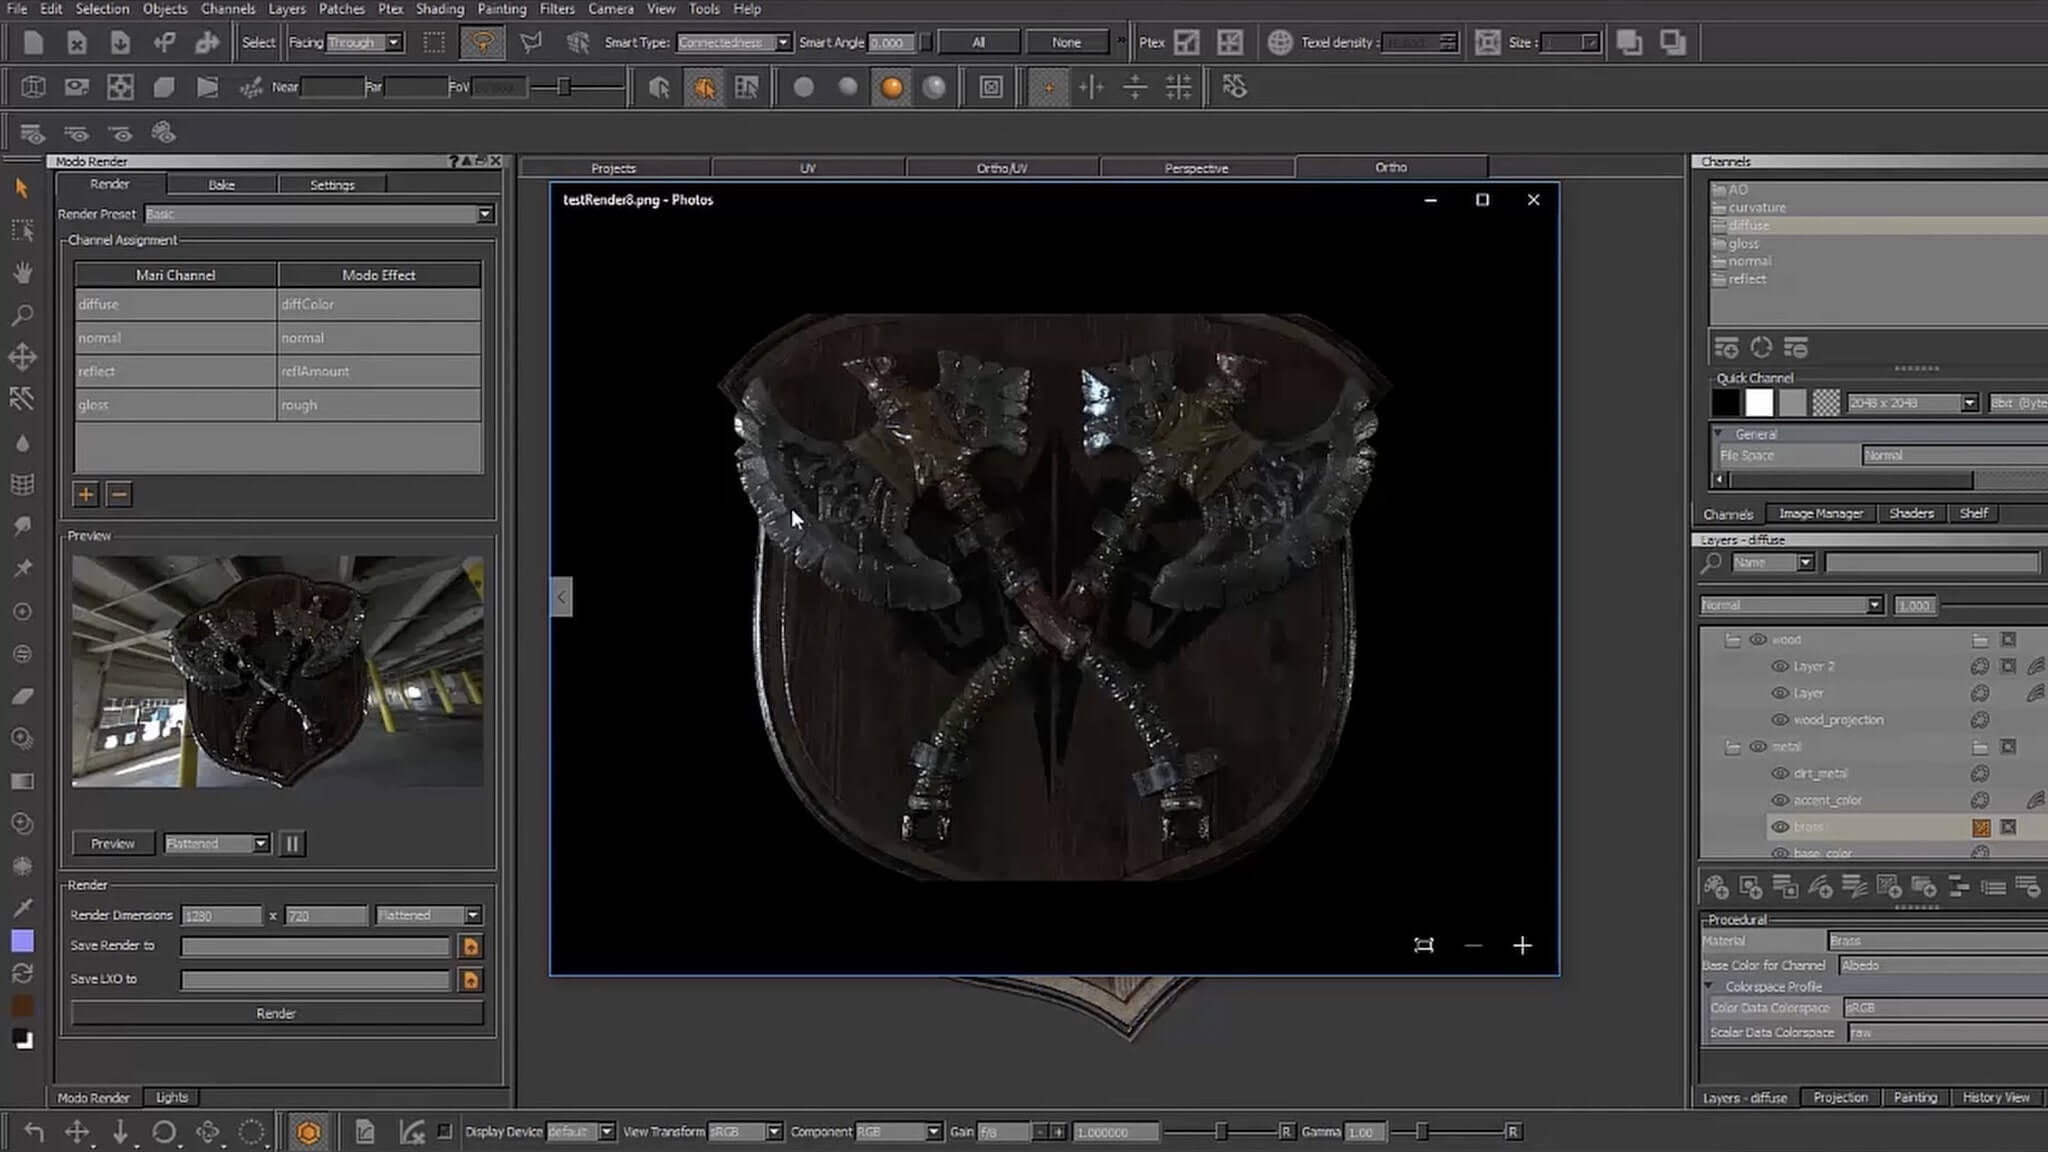Switch to the Bake tab
Screen dimensions: 2048x1152
click(x=221, y=185)
